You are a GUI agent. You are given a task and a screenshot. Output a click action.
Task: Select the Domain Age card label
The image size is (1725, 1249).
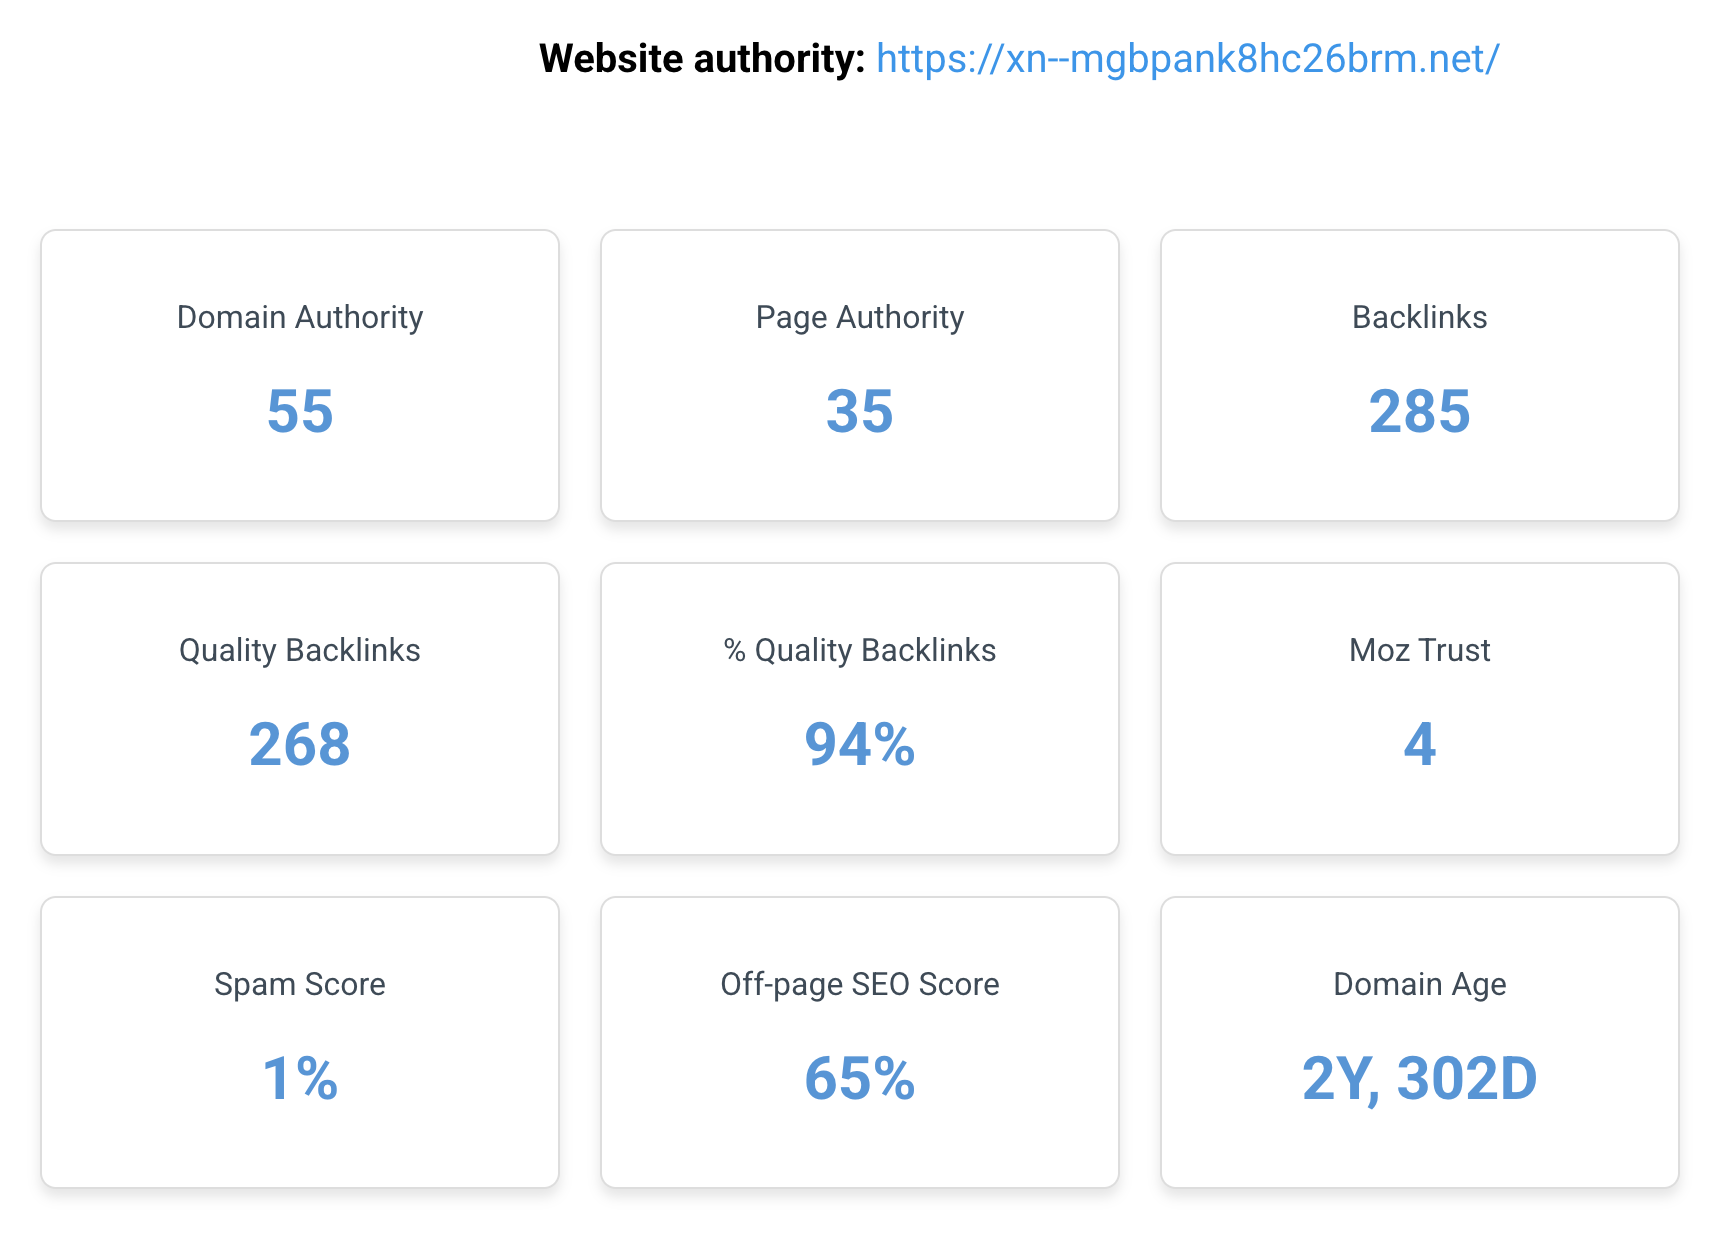point(1419,984)
